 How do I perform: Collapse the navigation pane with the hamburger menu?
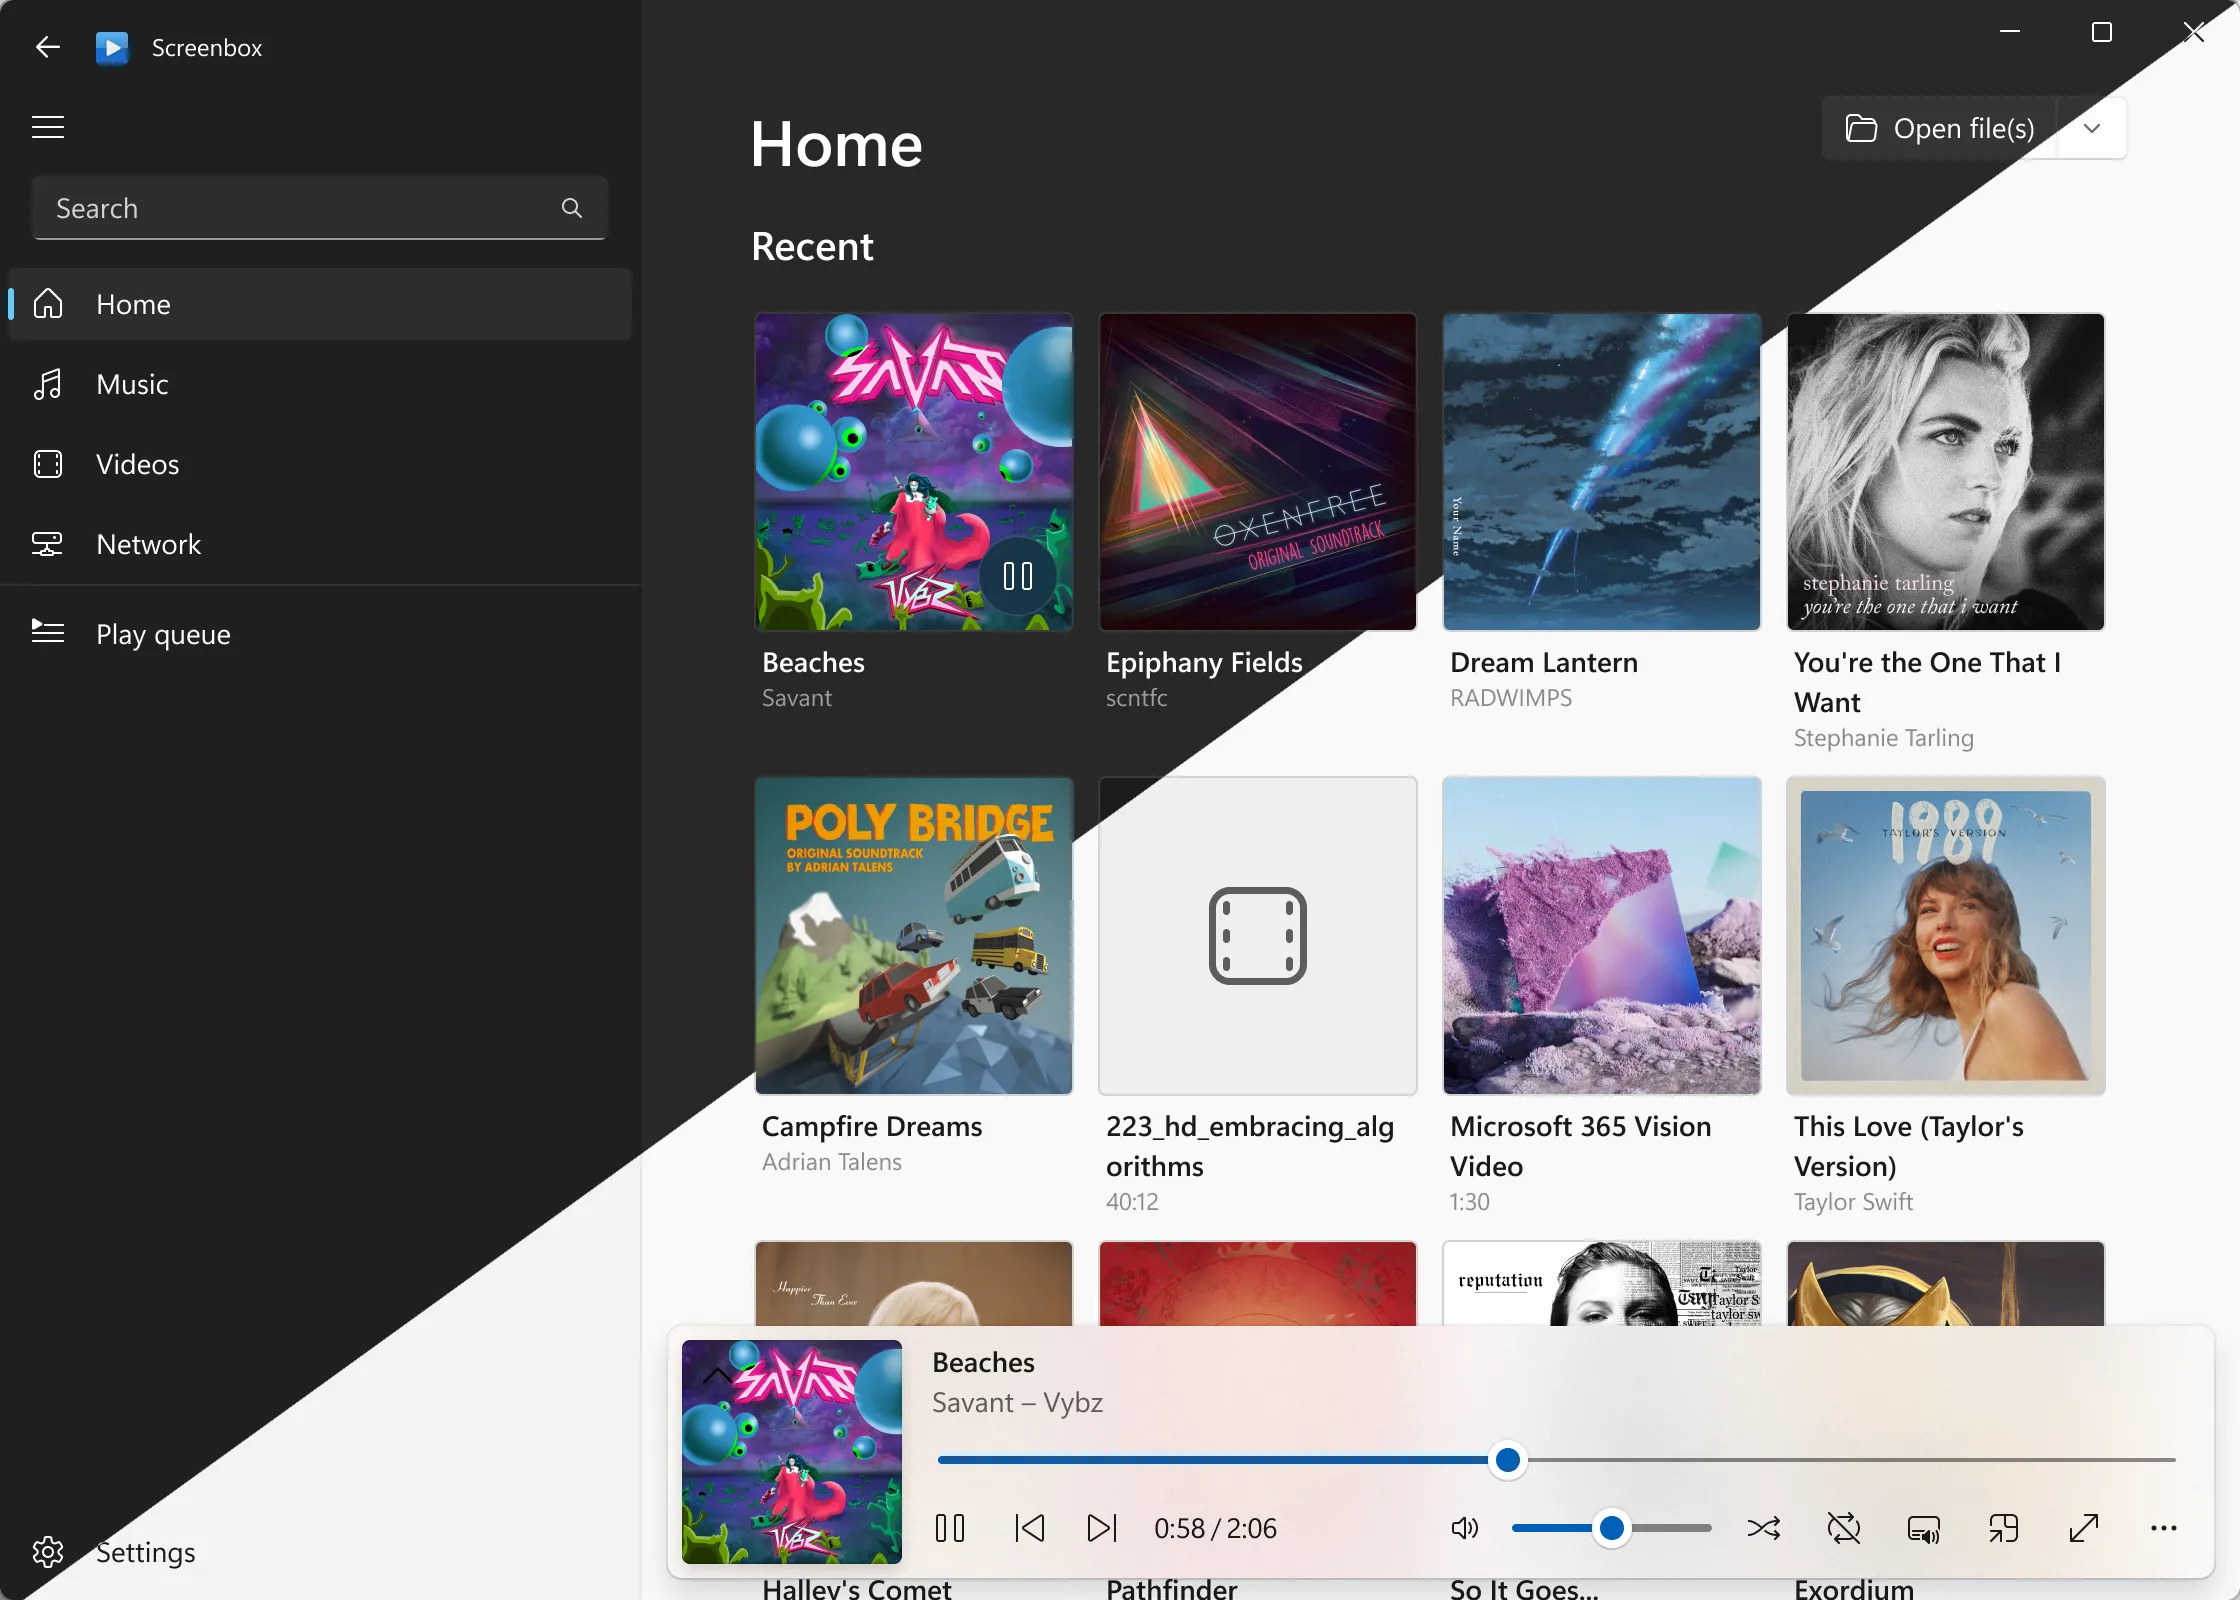point(47,128)
